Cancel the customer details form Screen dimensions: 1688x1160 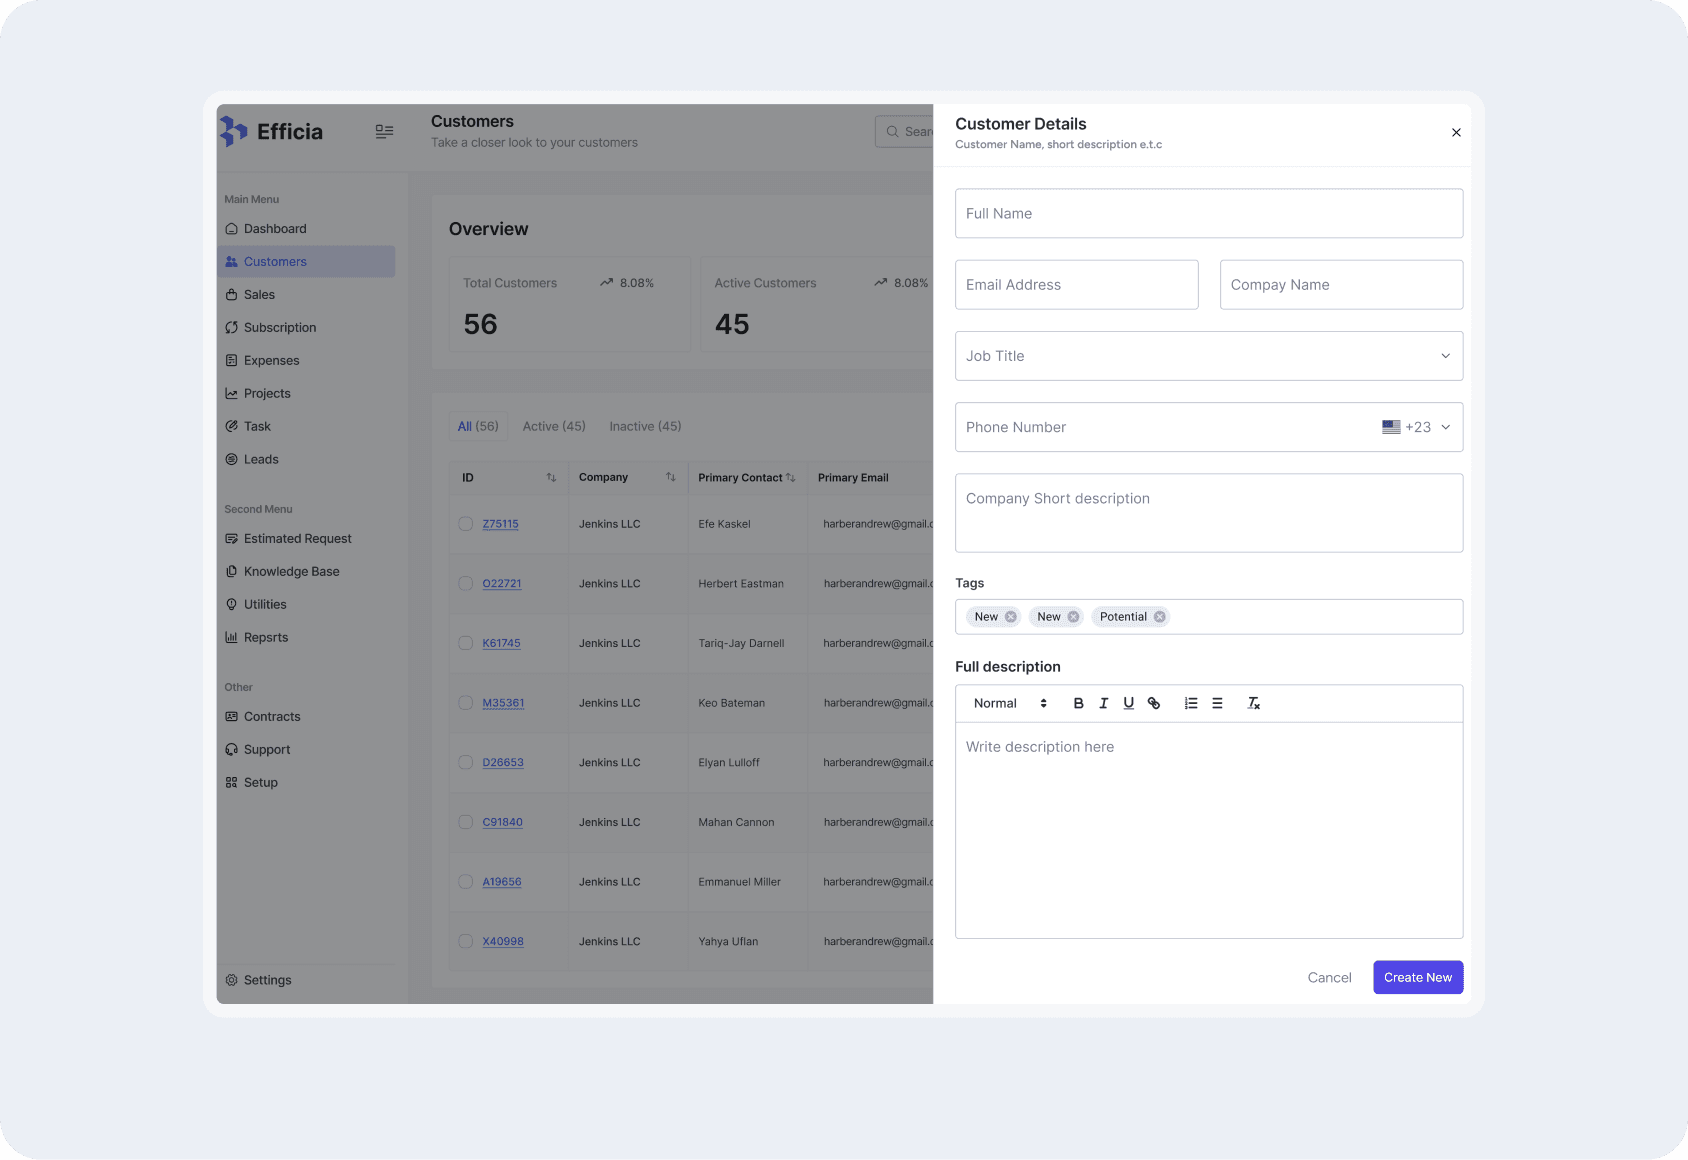pos(1329,977)
